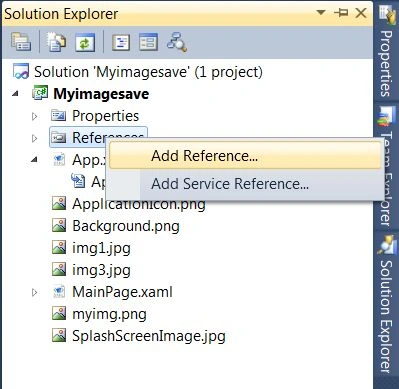The image size is (399, 389).
Task: Collapse the App.xaml node
Action: (x=34, y=160)
